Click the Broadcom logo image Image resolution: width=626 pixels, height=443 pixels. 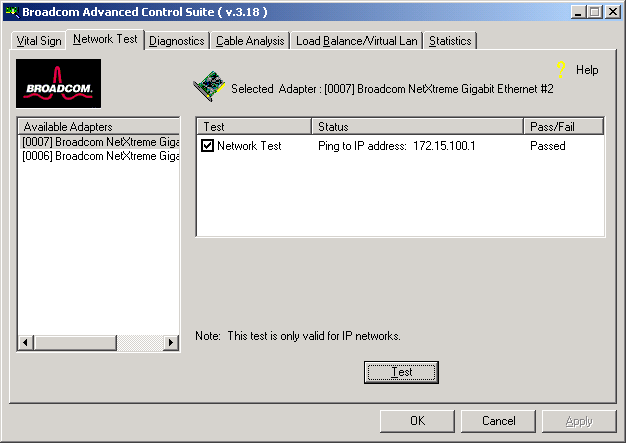tap(58, 83)
